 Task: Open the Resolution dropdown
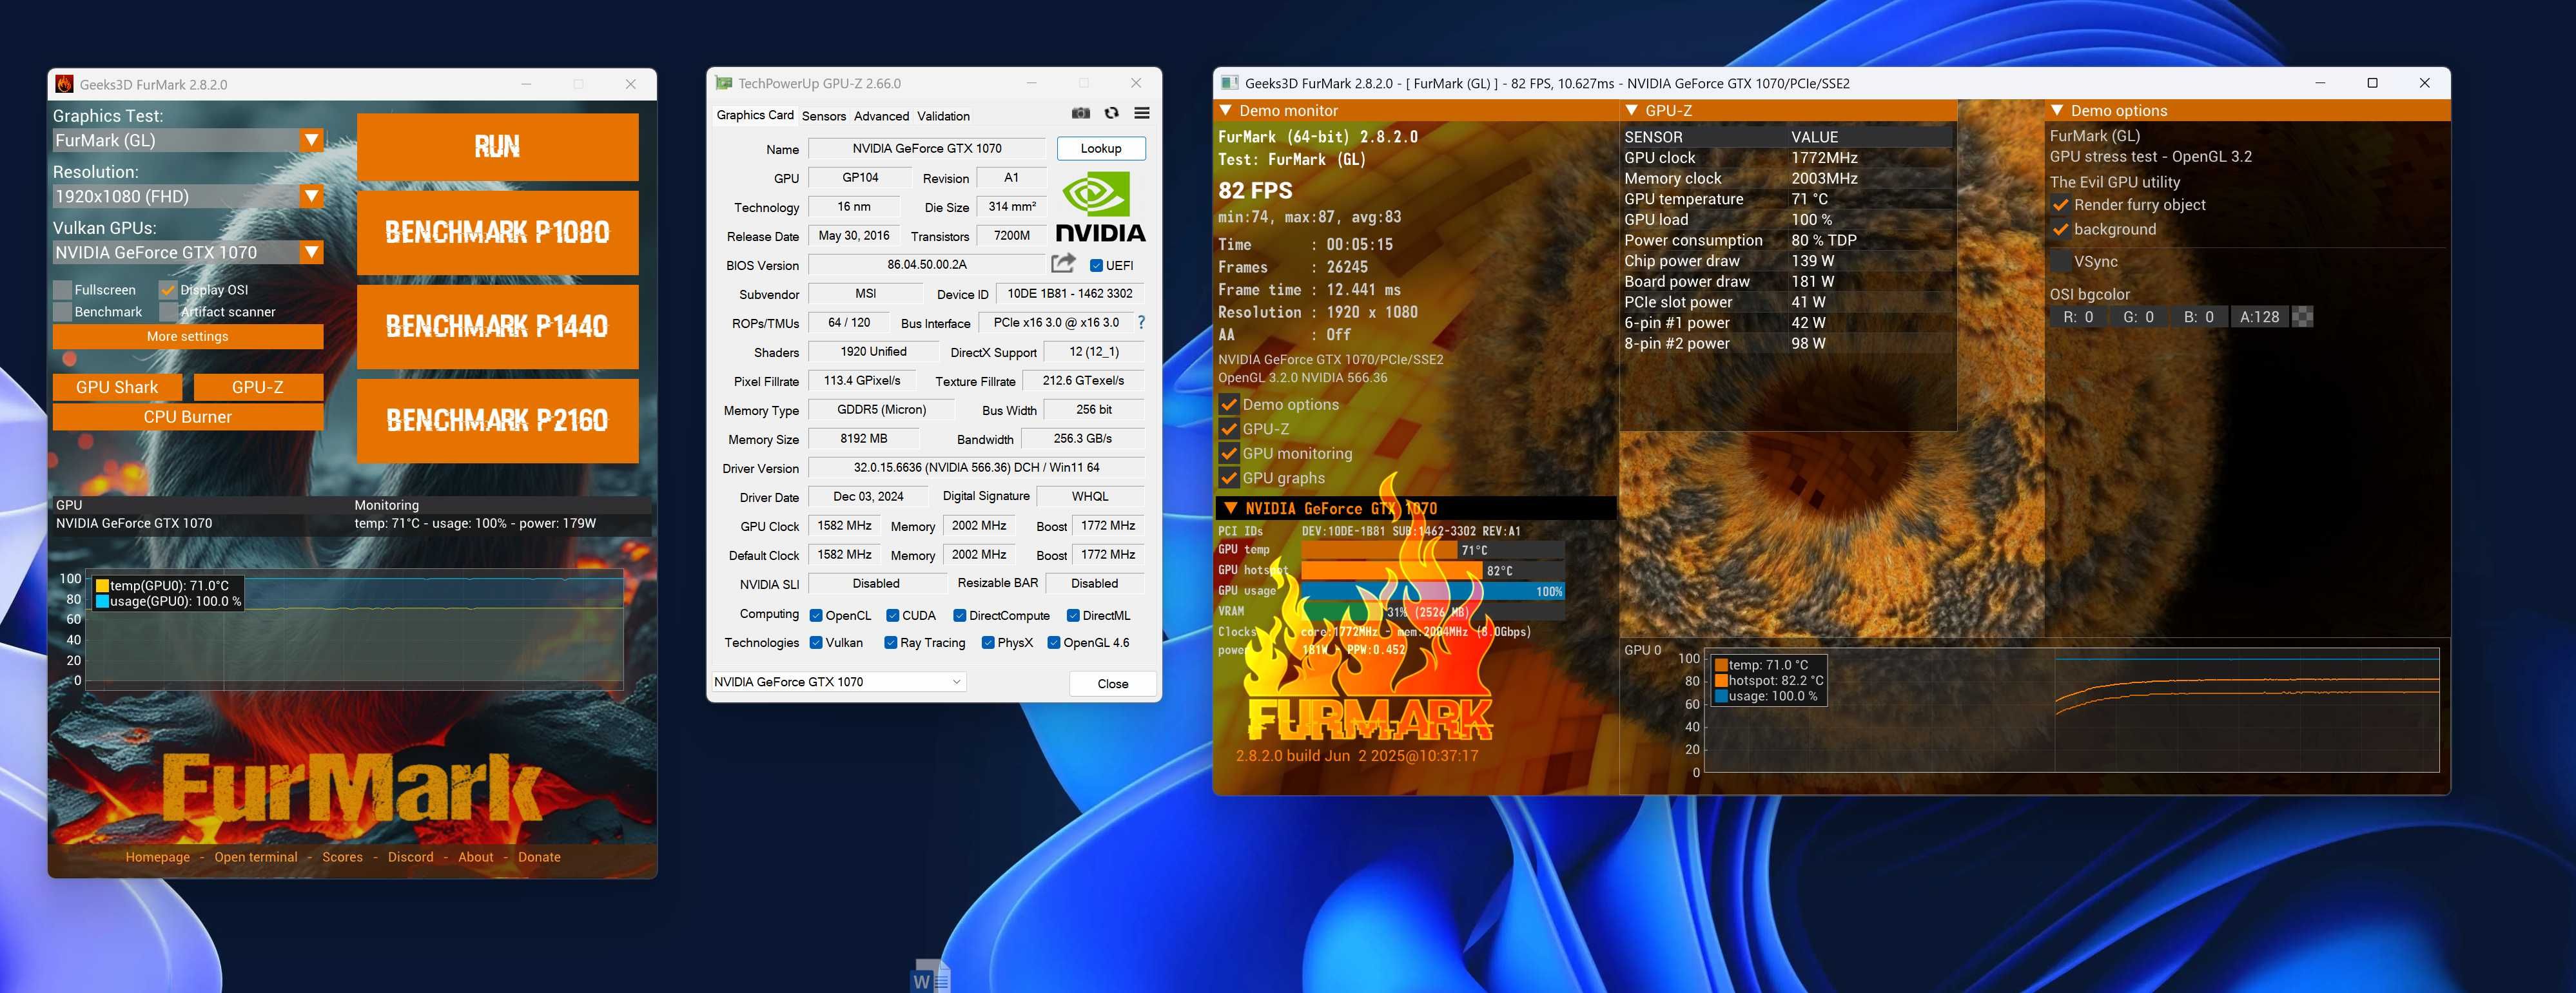pyautogui.click(x=312, y=196)
